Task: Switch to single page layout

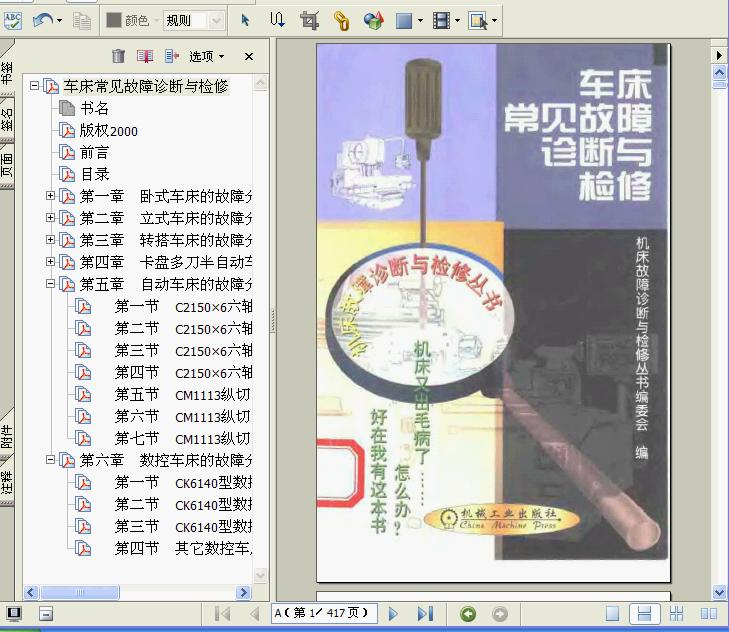Action: pos(612,614)
